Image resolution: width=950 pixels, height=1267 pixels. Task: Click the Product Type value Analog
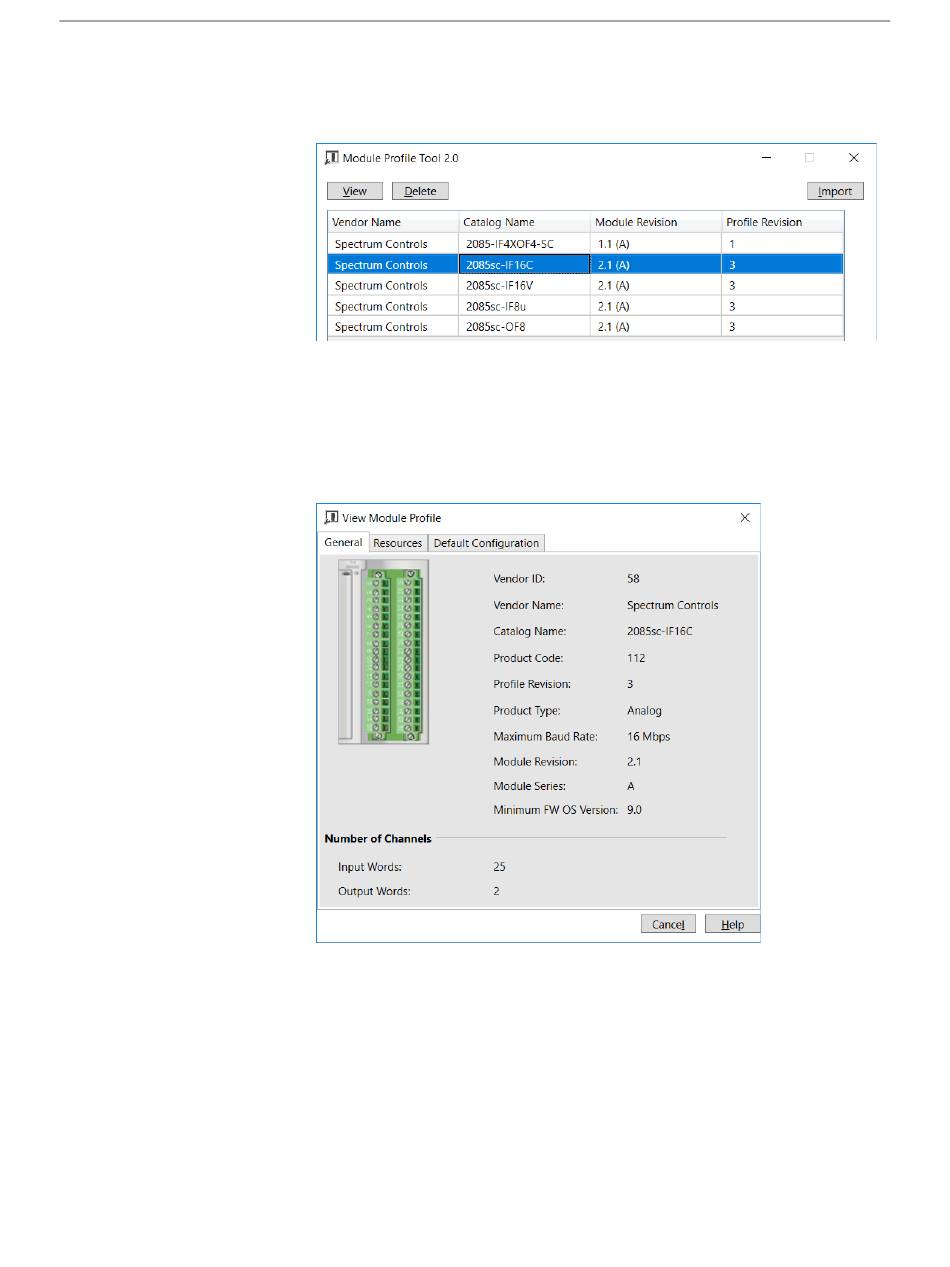click(x=644, y=711)
